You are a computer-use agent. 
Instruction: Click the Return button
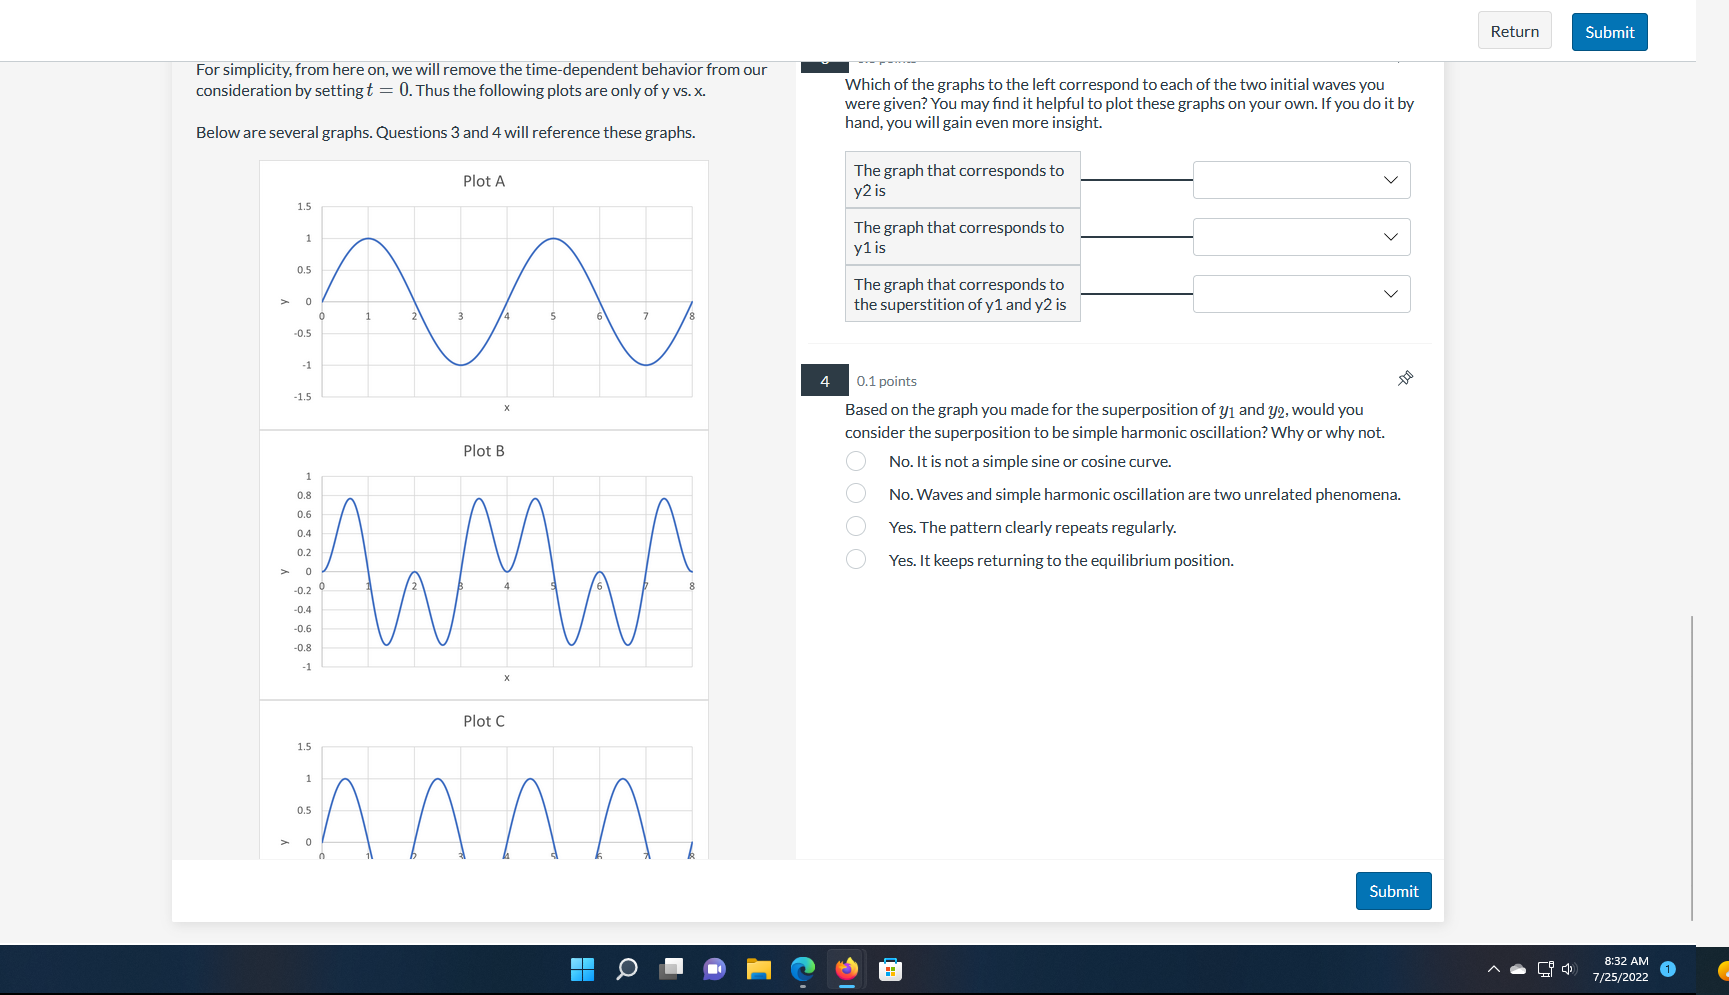click(1514, 31)
